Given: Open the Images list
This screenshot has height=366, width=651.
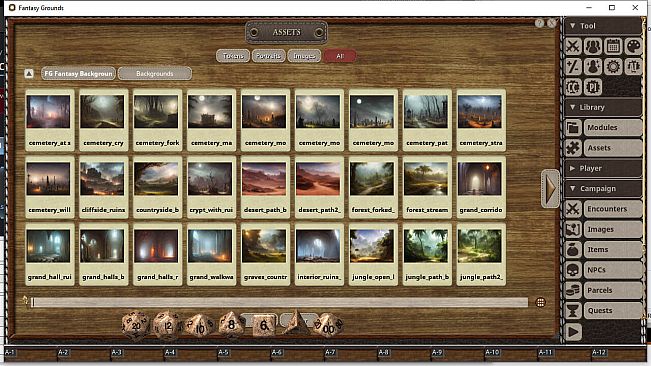Looking at the screenshot, I should tap(613, 229).
